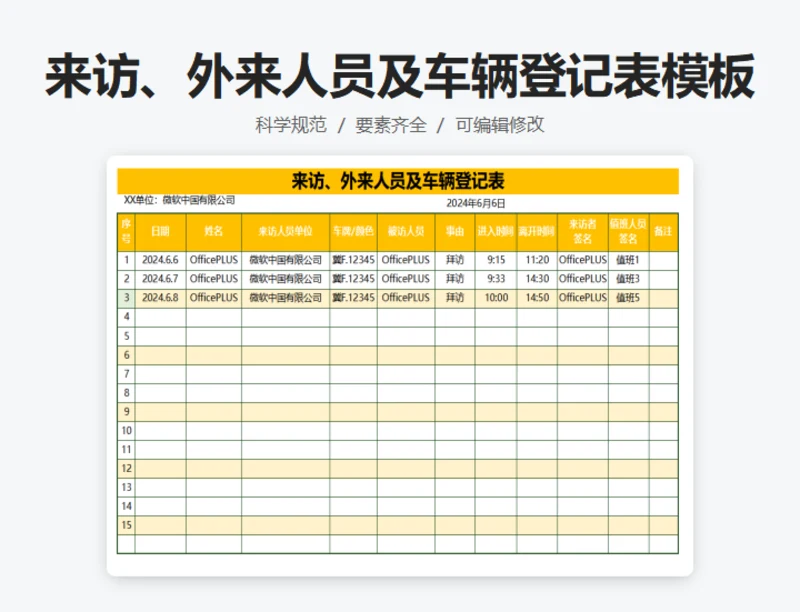The width and height of the screenshot is (800, 612).
Task: Select the 事由 column header
Action: pyautogui.click(x=455, y=232)
